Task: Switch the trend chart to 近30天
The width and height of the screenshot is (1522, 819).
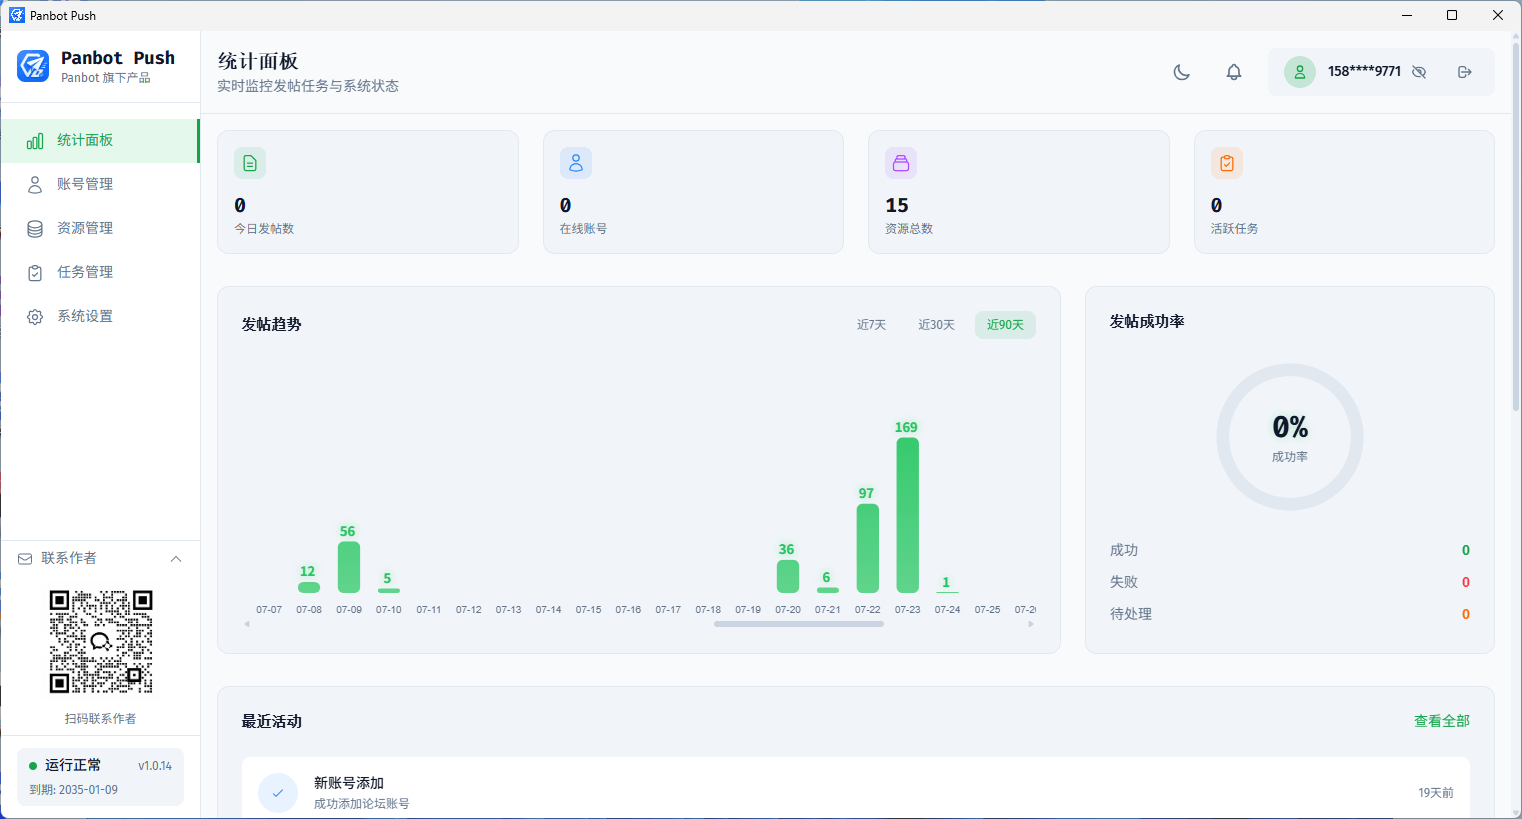Action: point(936,325)
